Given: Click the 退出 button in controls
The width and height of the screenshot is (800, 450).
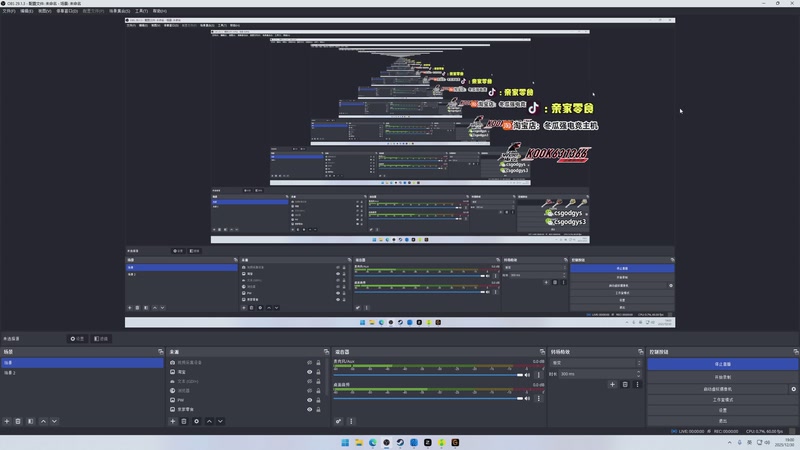Looking at the screenshot, I should click(x=722, y=421).
